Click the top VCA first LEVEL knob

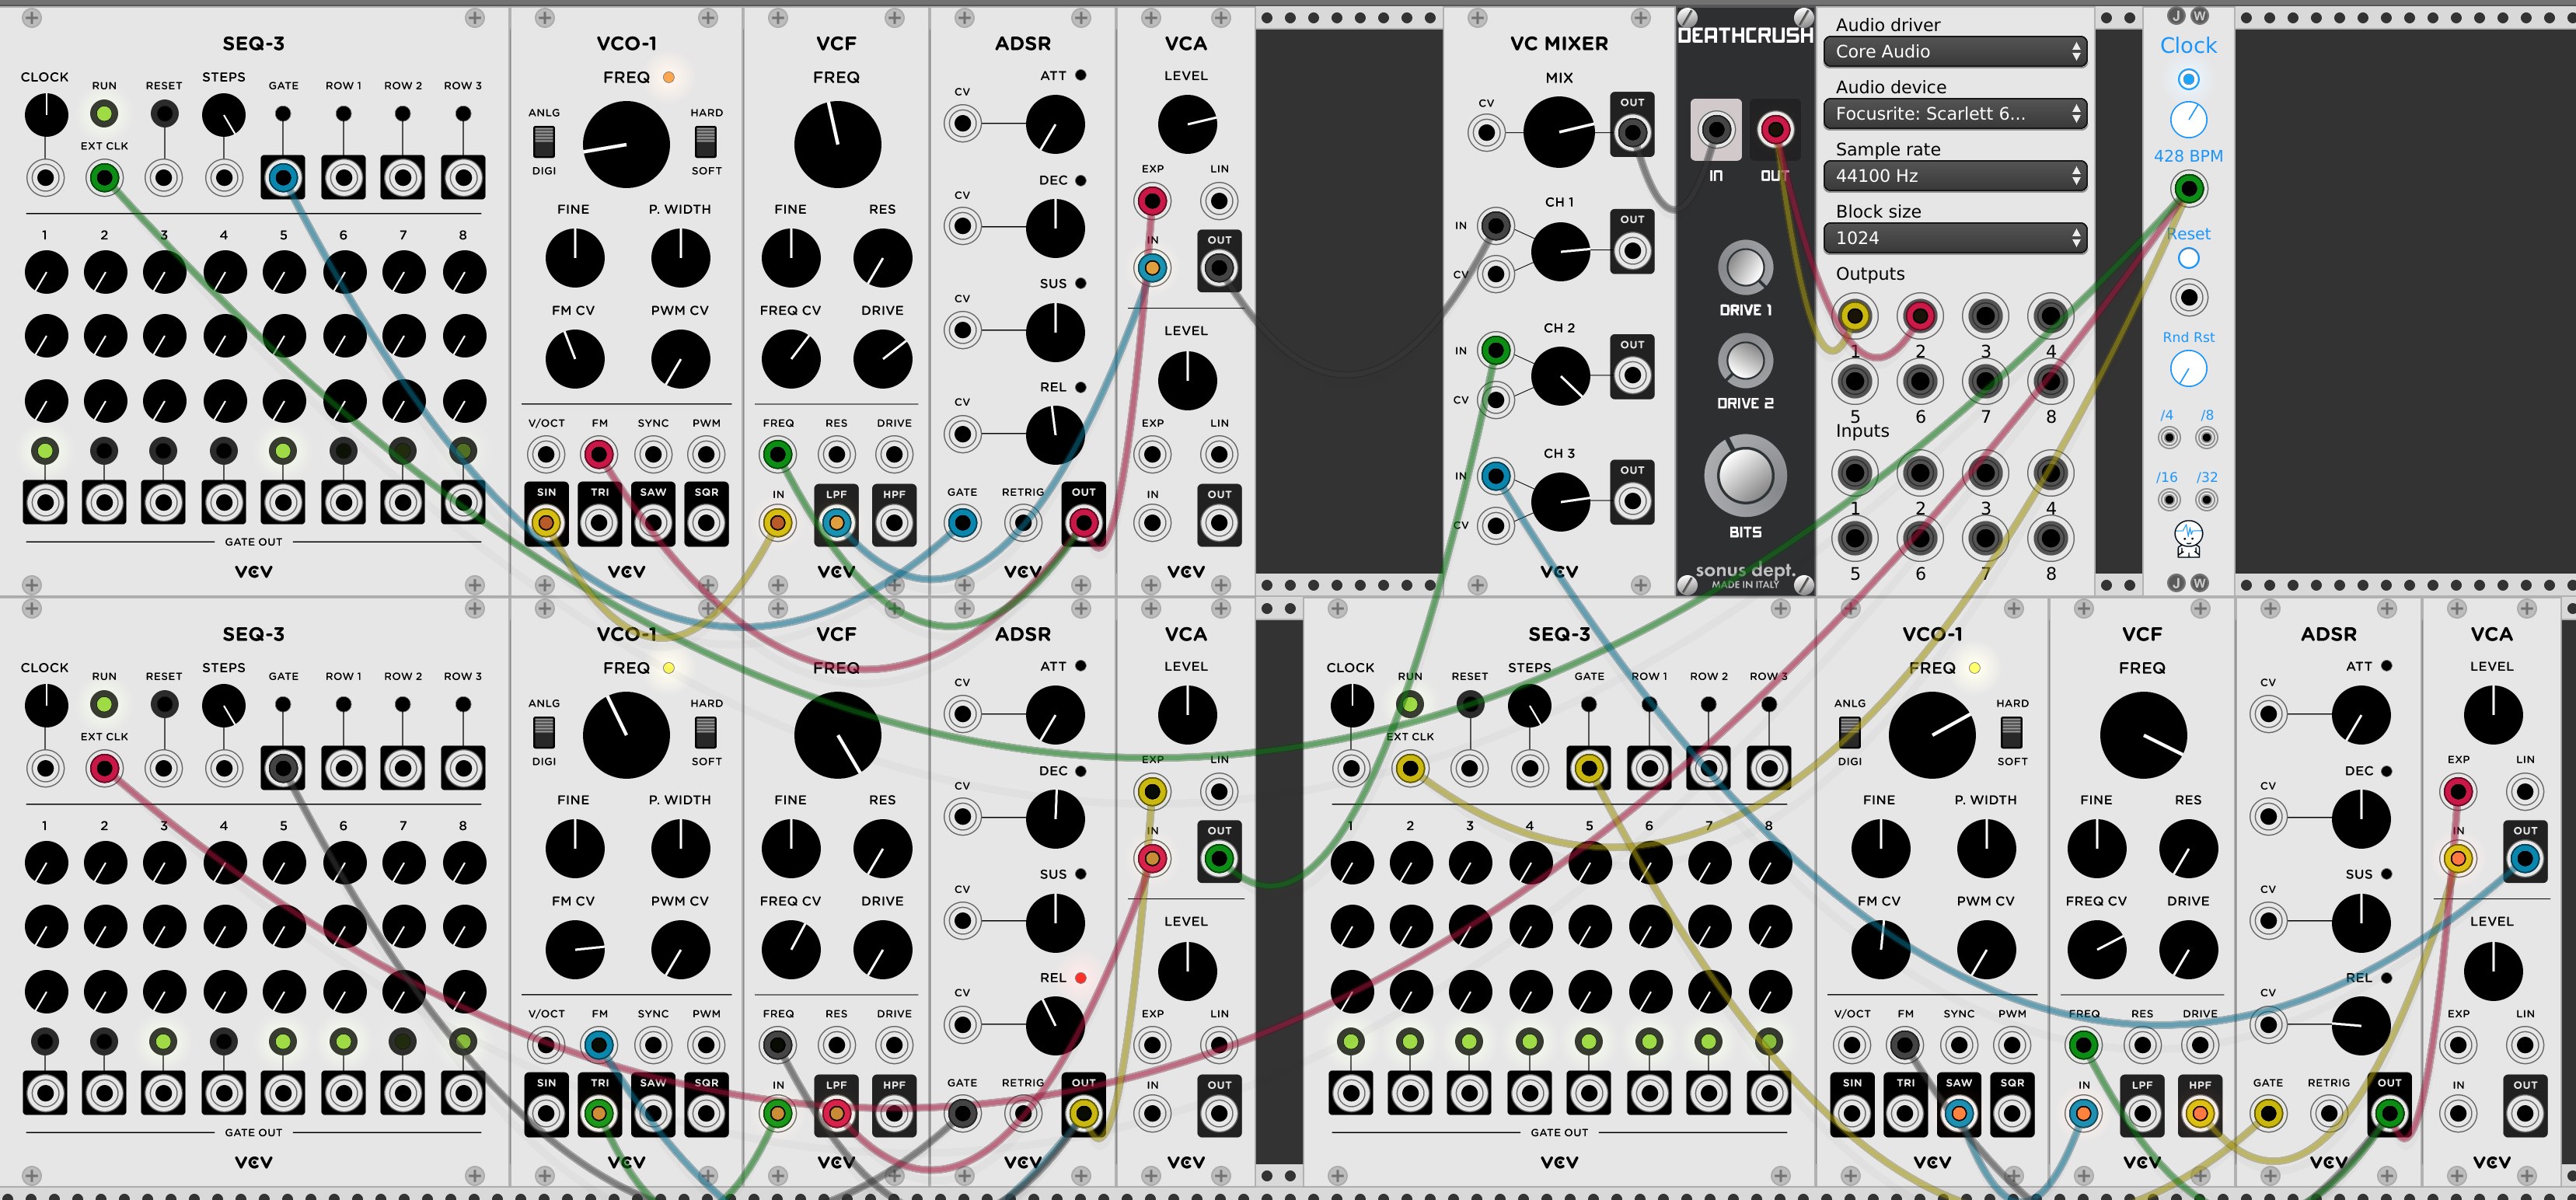[1187, 124]
